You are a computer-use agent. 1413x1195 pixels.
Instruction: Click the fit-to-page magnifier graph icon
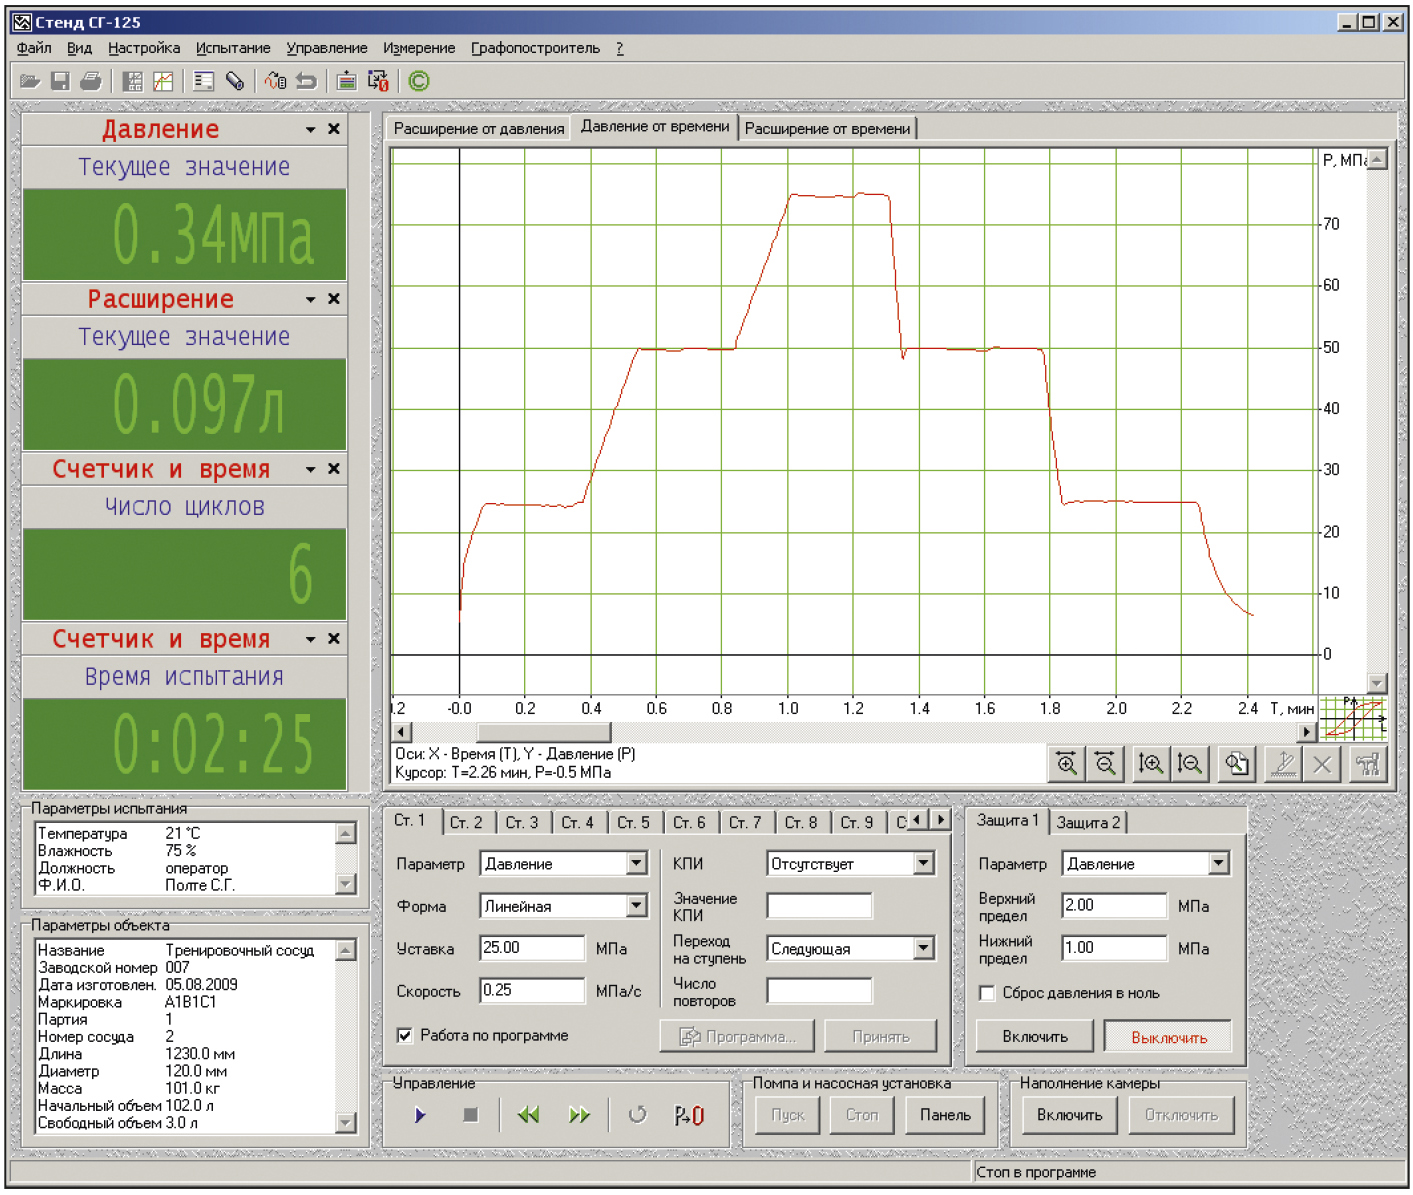[x=1237, y=764]
